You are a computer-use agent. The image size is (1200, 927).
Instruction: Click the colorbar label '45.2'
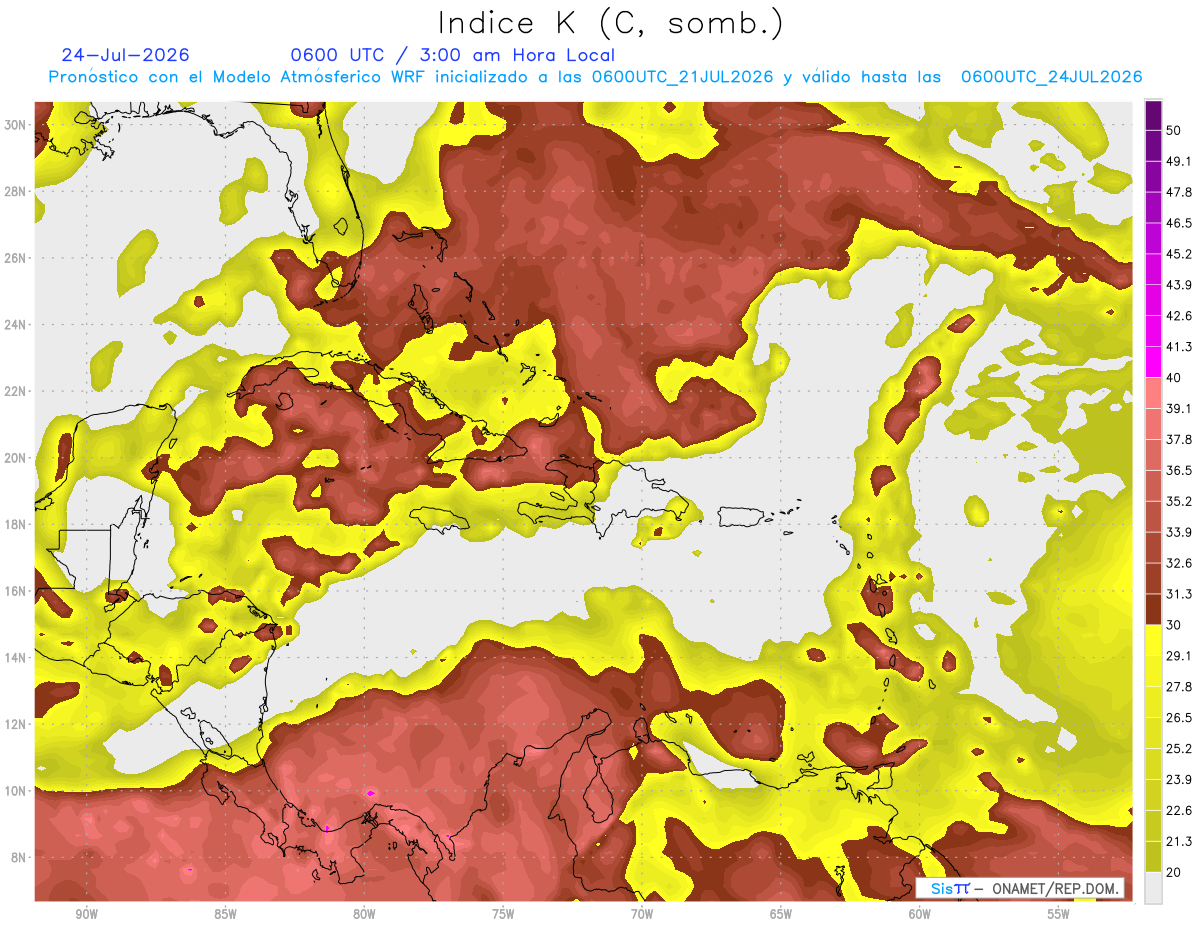coord(1178,254)
